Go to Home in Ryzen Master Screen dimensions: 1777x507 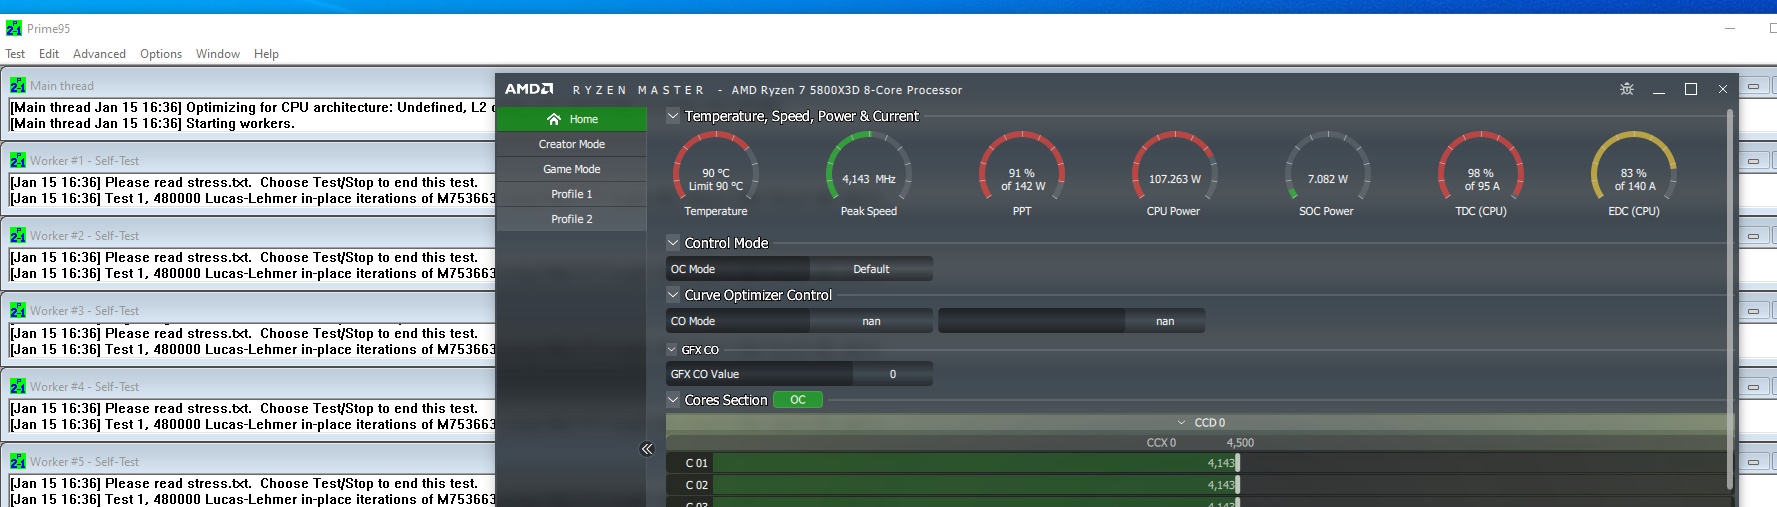tap(572, 119)
